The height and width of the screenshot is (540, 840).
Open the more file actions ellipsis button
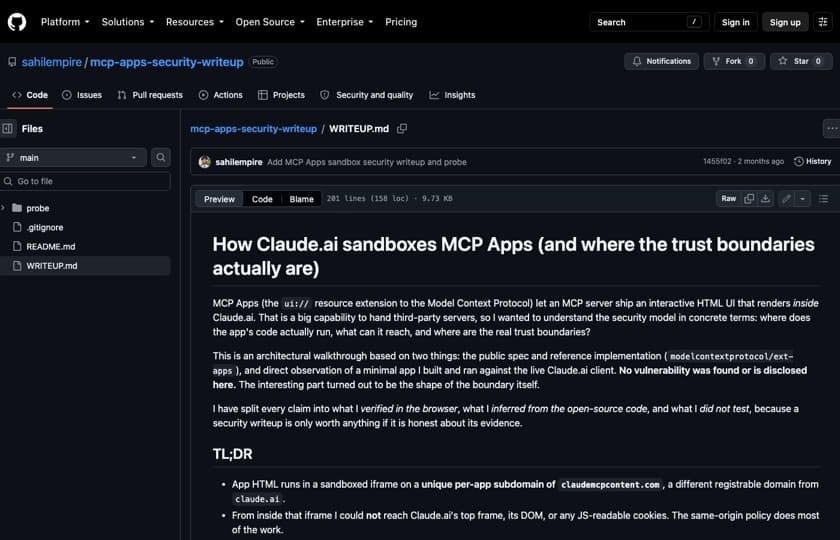click(831, 129)
